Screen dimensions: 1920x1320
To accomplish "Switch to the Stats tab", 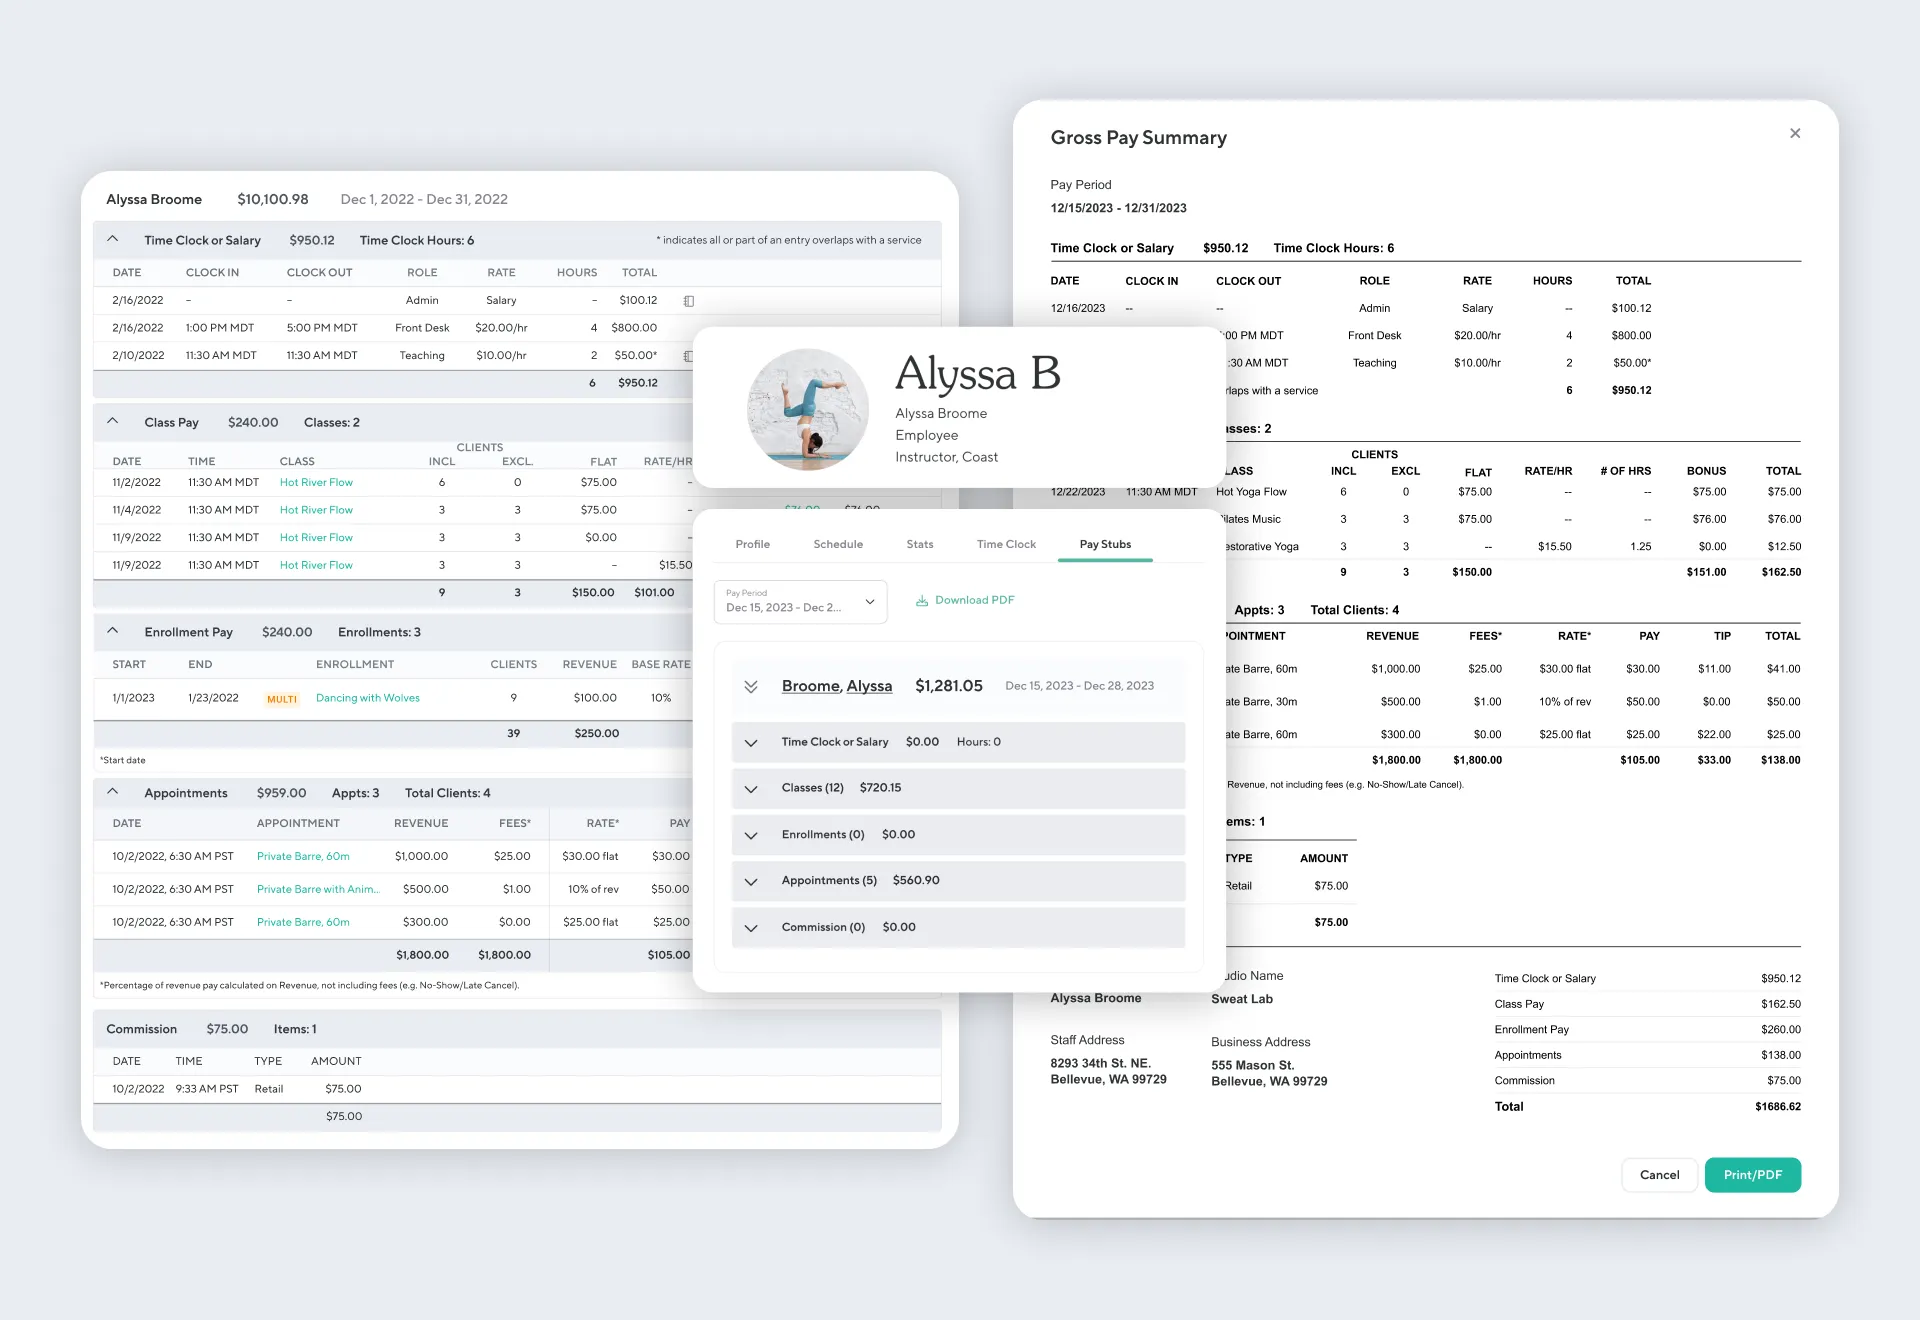I will (919, 544).
